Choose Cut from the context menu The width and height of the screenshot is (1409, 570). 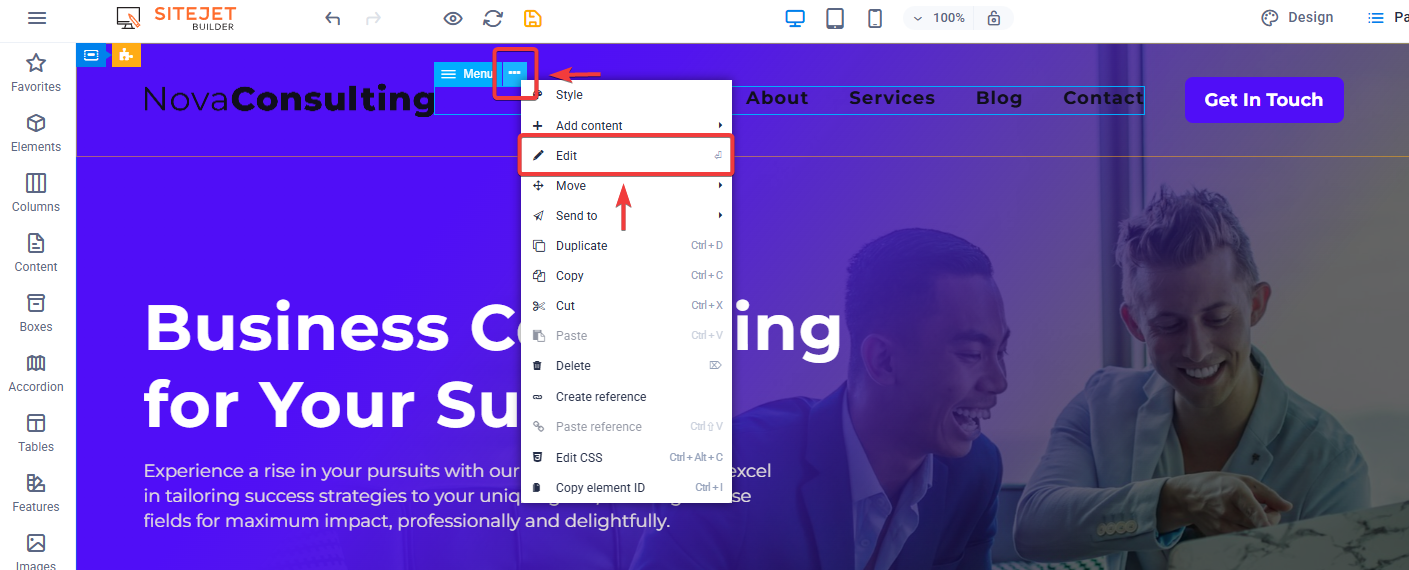tap(626, 306)
